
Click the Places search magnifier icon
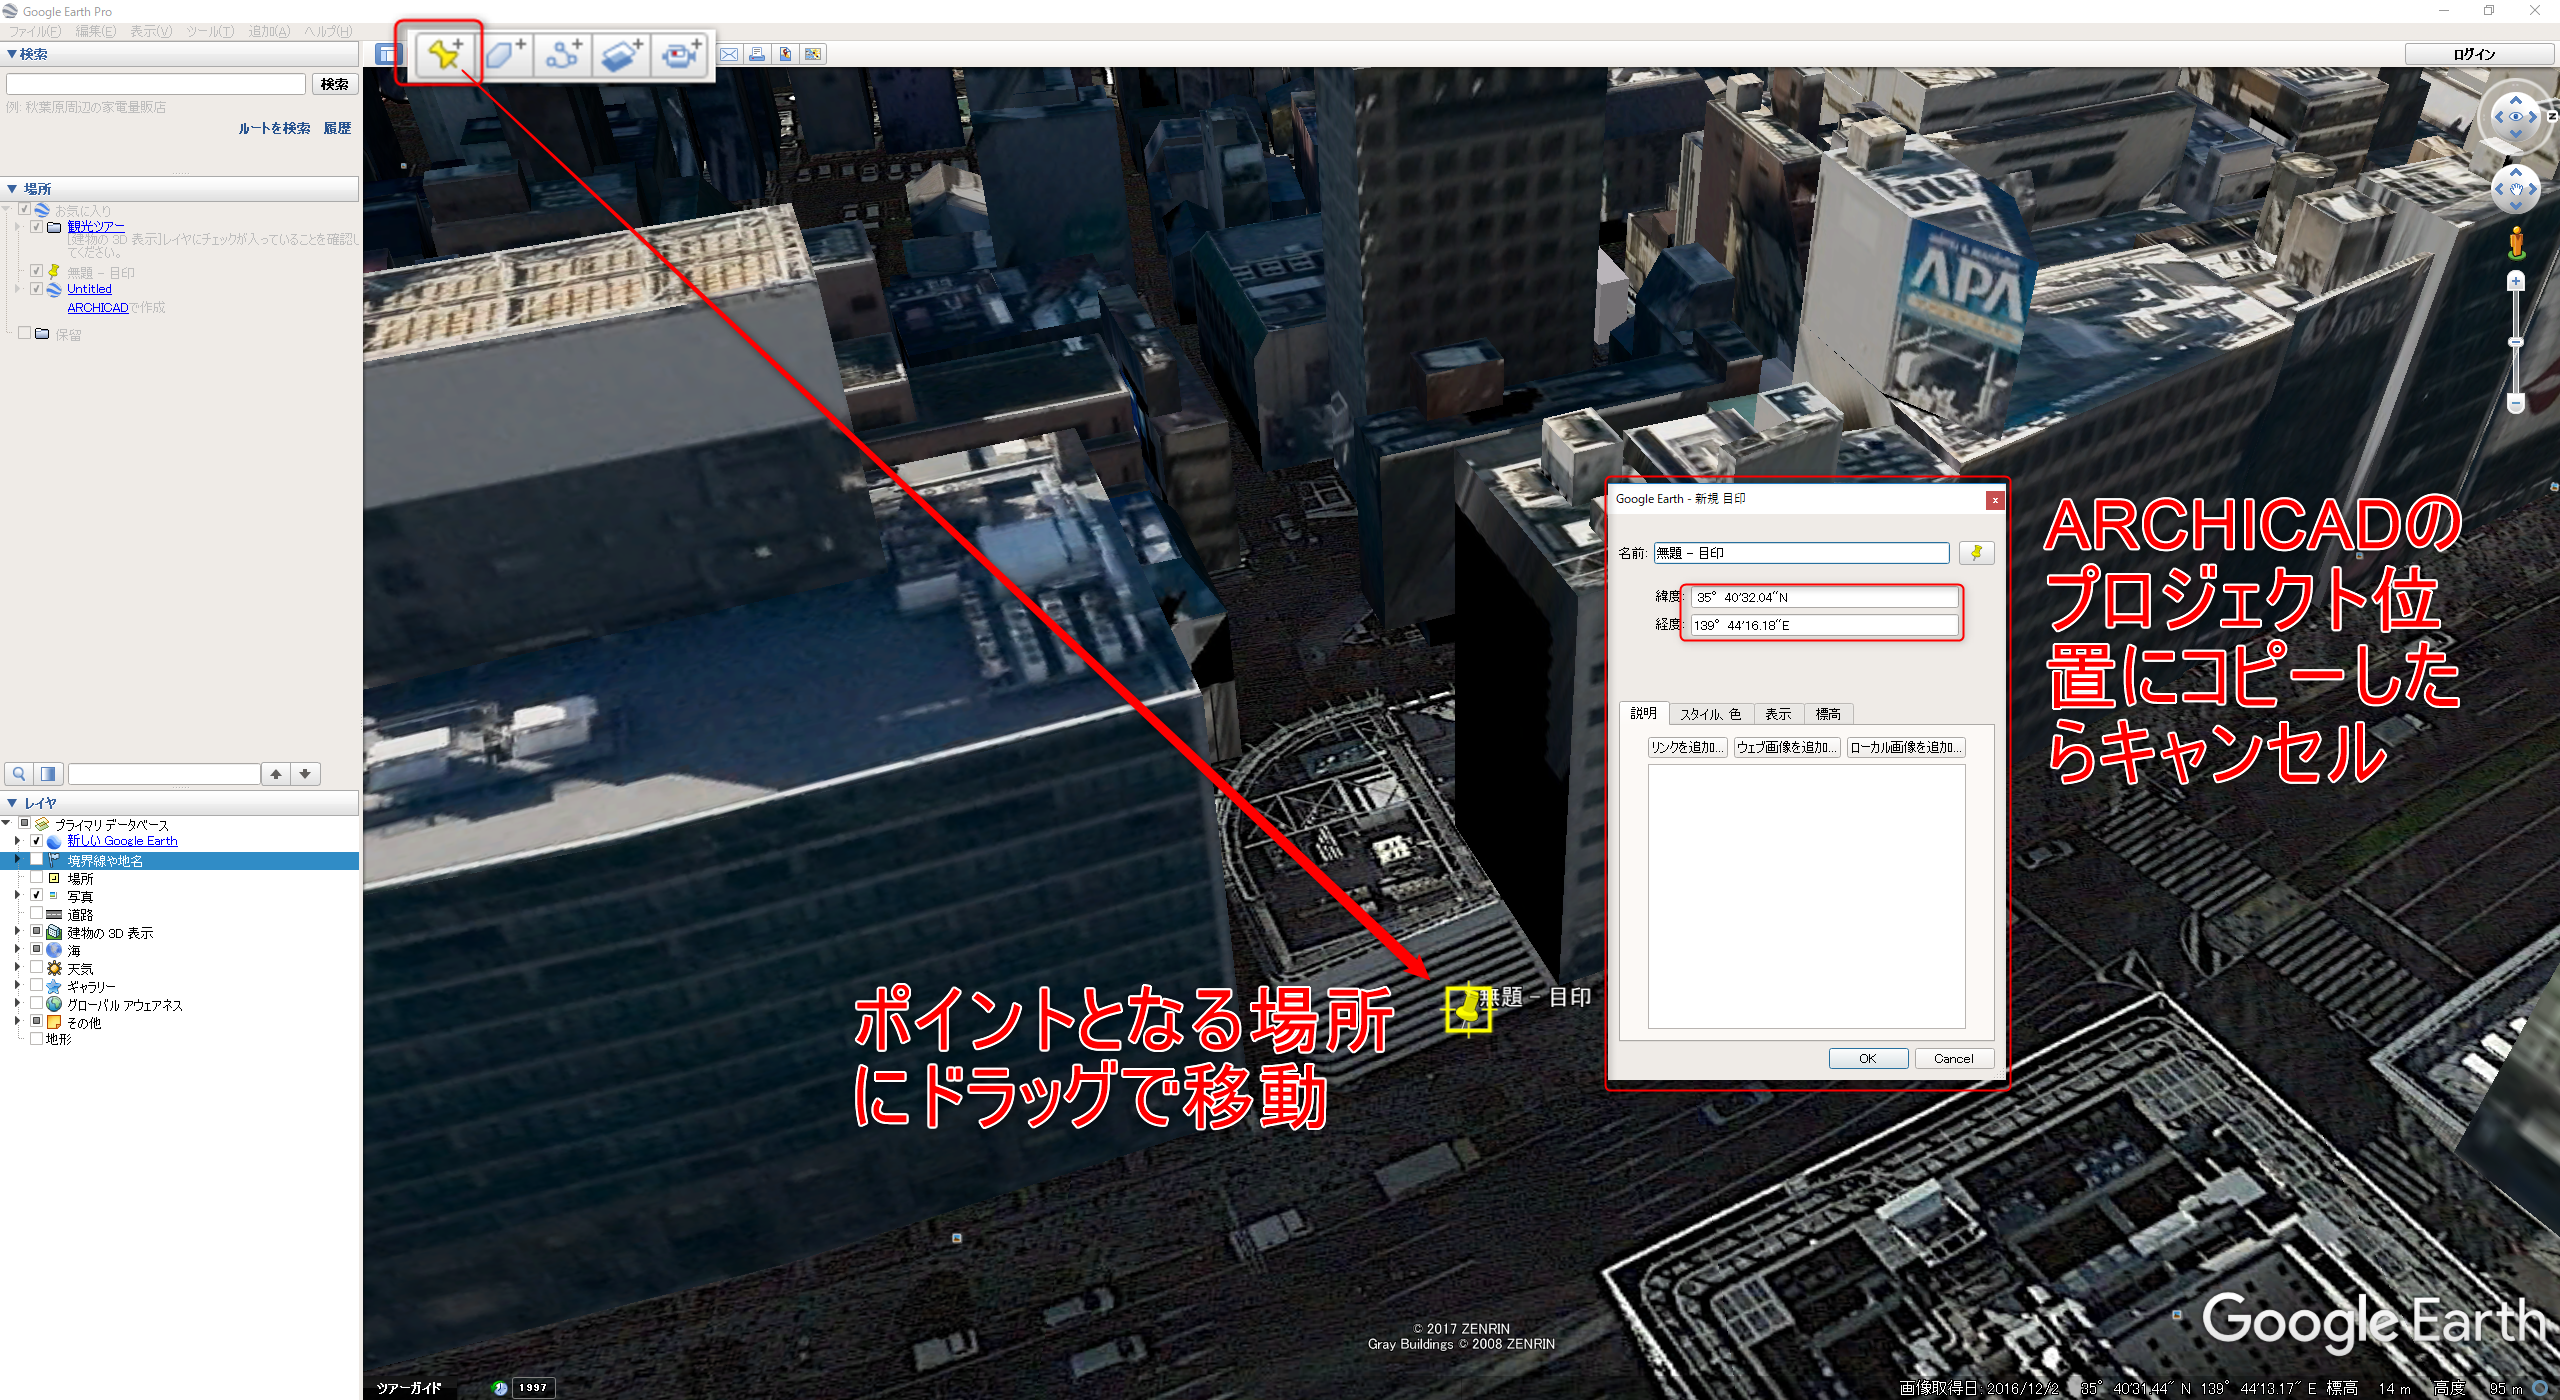[19, 773]
